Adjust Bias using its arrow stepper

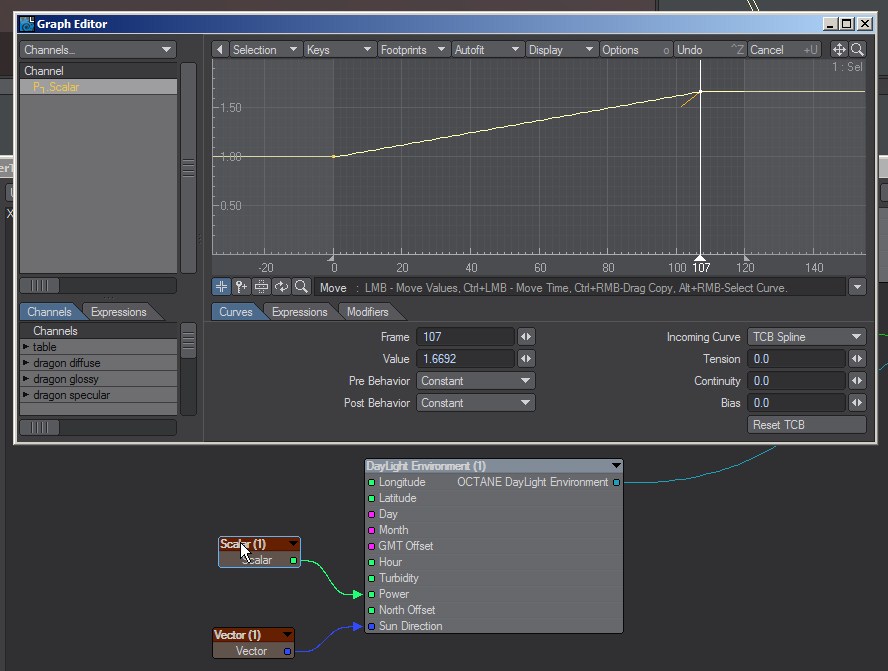[x=857, y=403]
